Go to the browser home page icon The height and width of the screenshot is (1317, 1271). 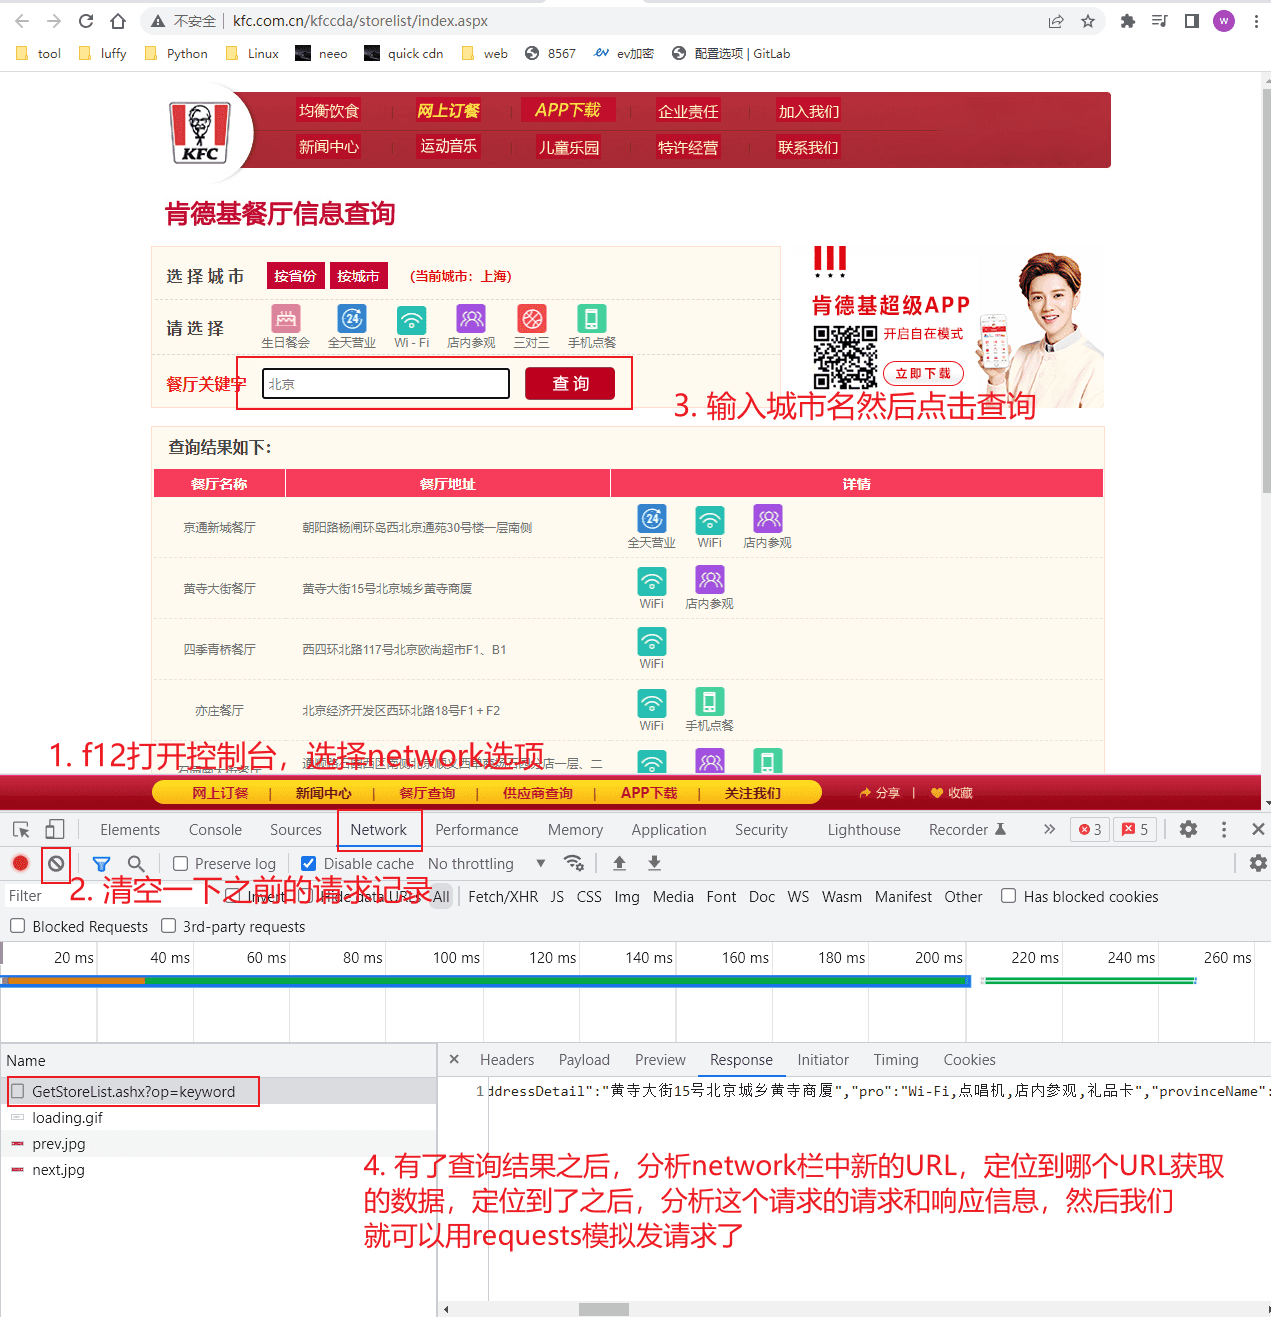(x=118, y=21)
